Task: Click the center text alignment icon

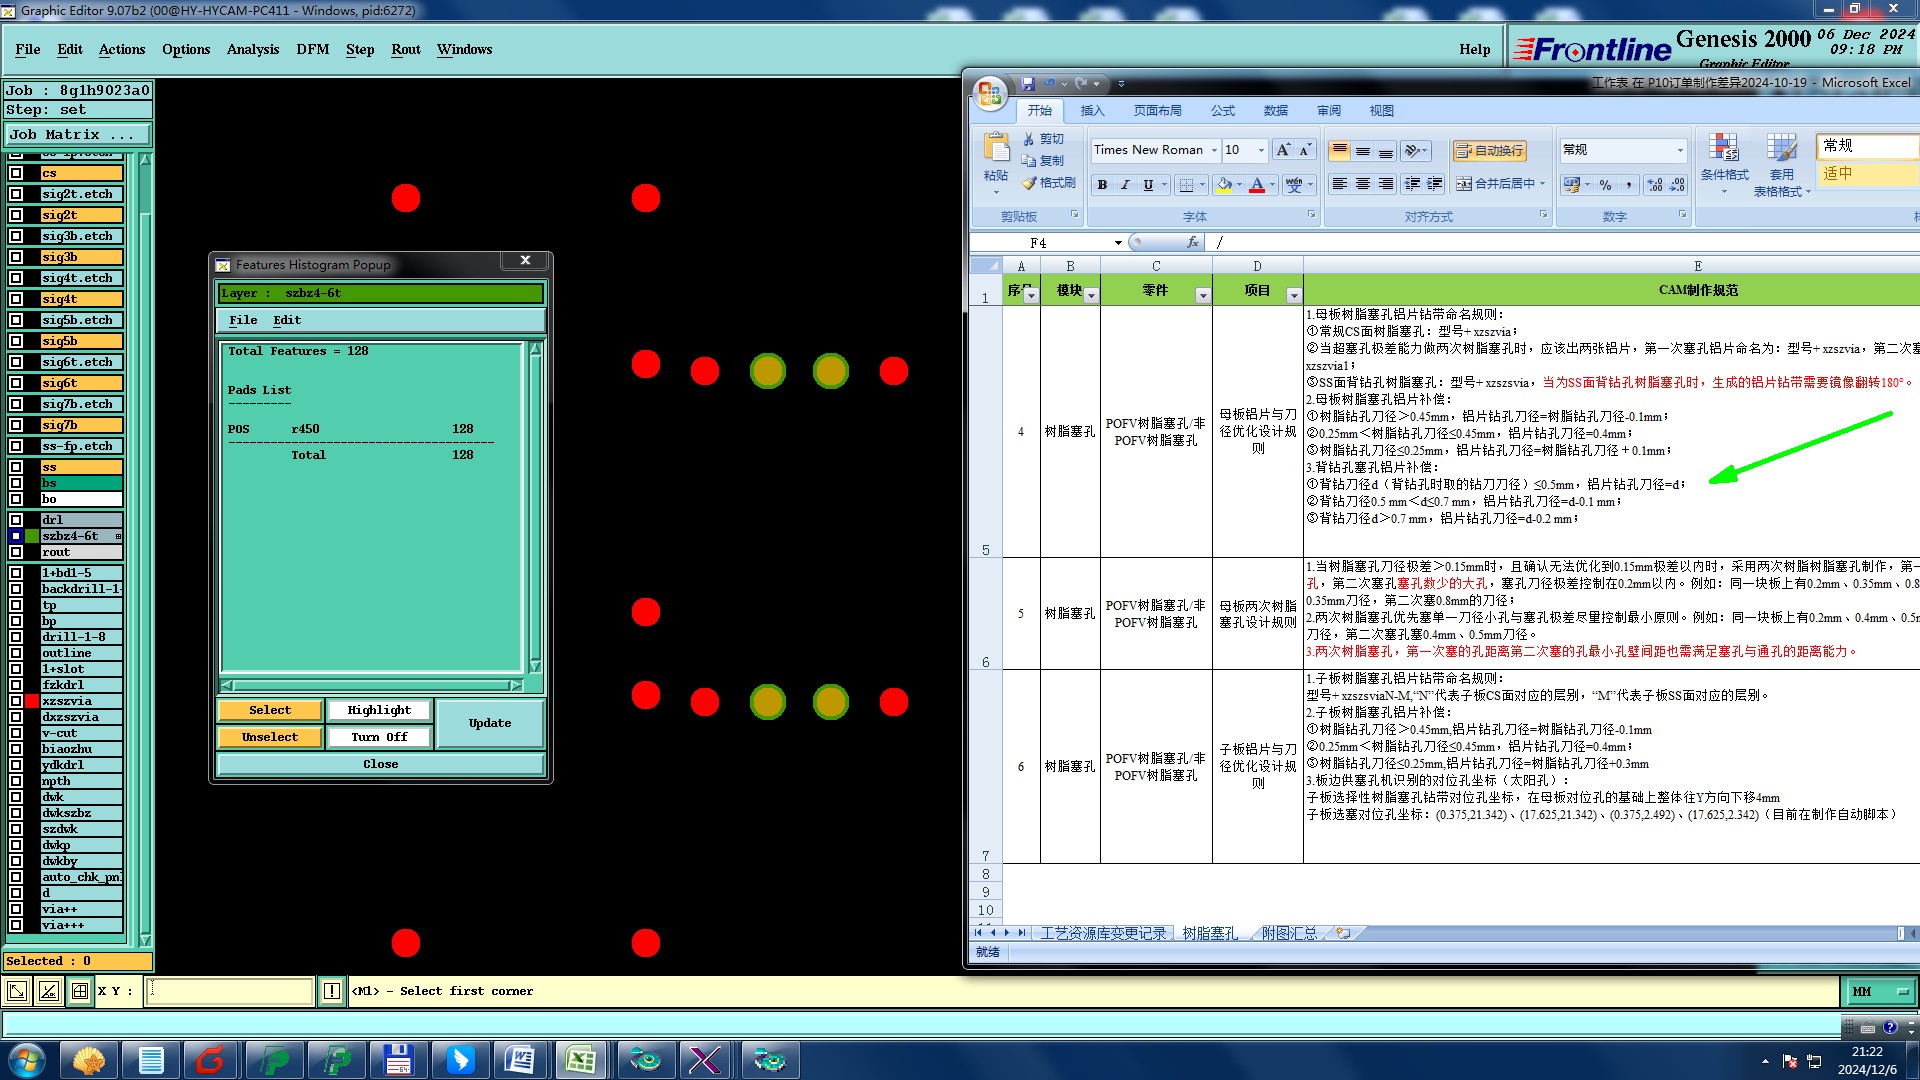Action: pyautogui.click(x=1362, y=184)
